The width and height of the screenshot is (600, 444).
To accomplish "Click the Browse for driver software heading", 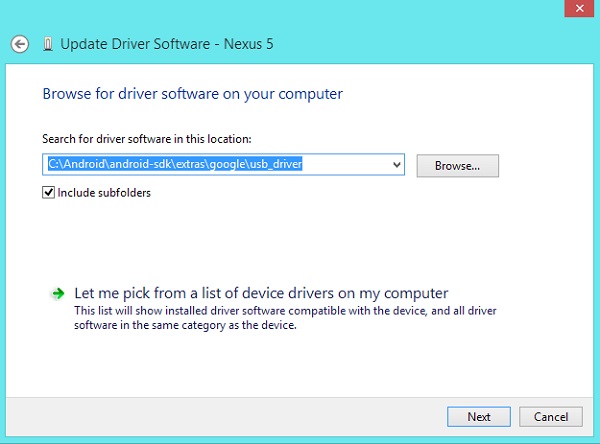I will (192, 94).
